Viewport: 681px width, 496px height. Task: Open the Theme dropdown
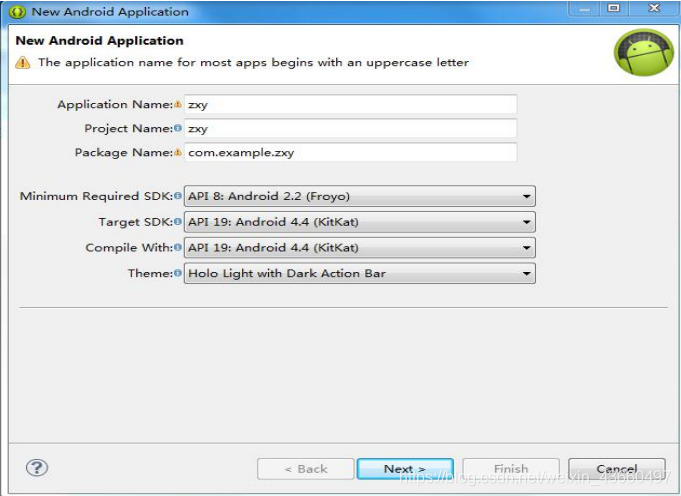(360, 273)
